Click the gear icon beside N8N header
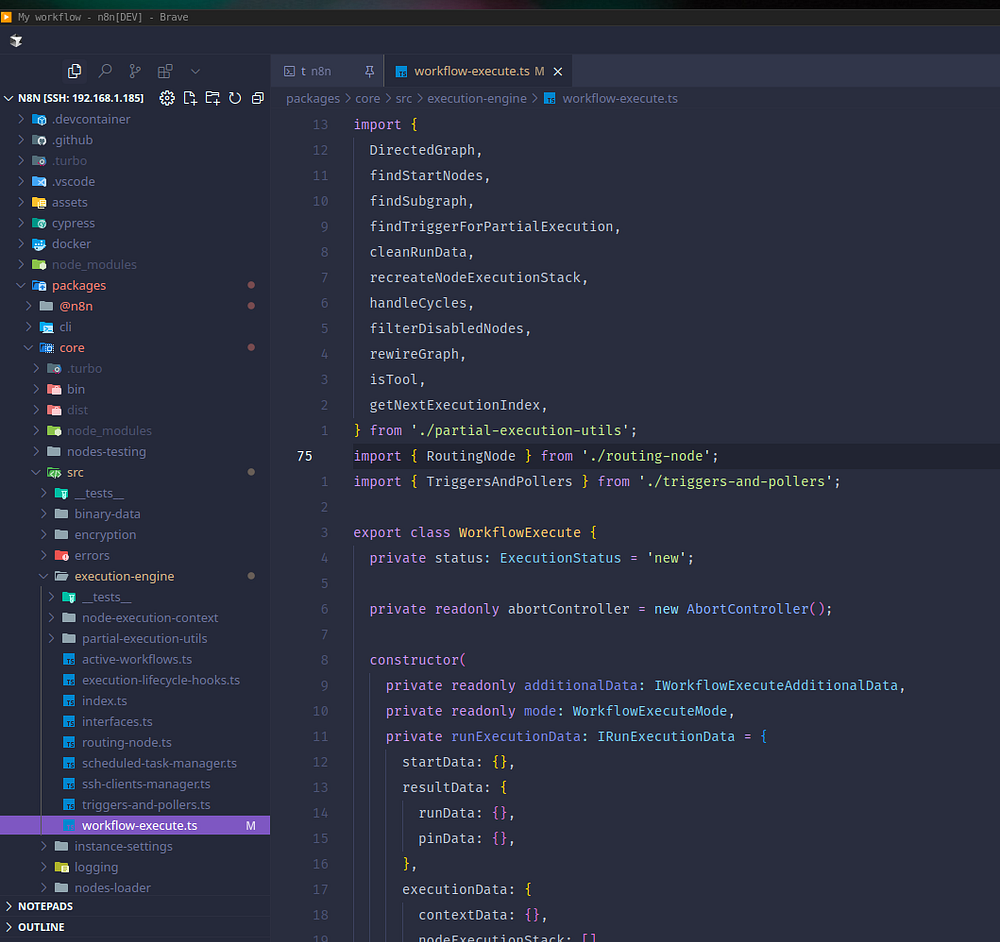Screen dimensions: 1000x942 [167, 98]
